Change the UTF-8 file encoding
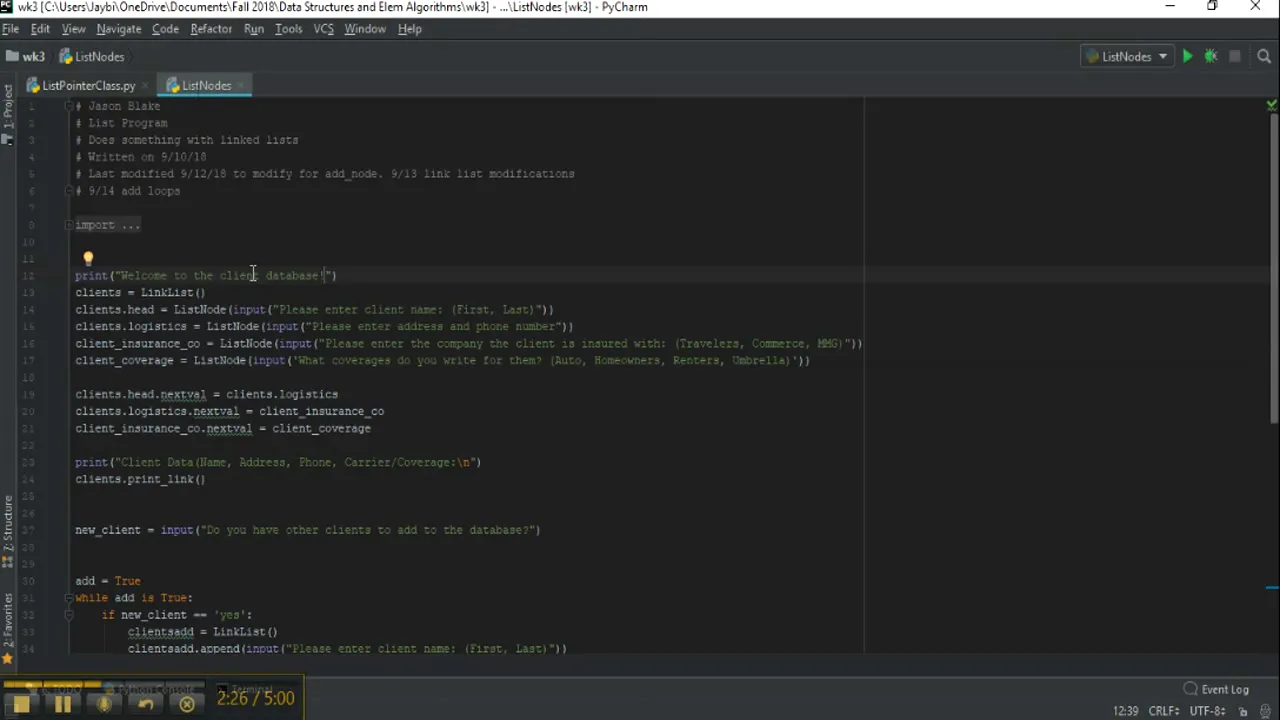1280x720 pixels. (x=1208, y=711)
